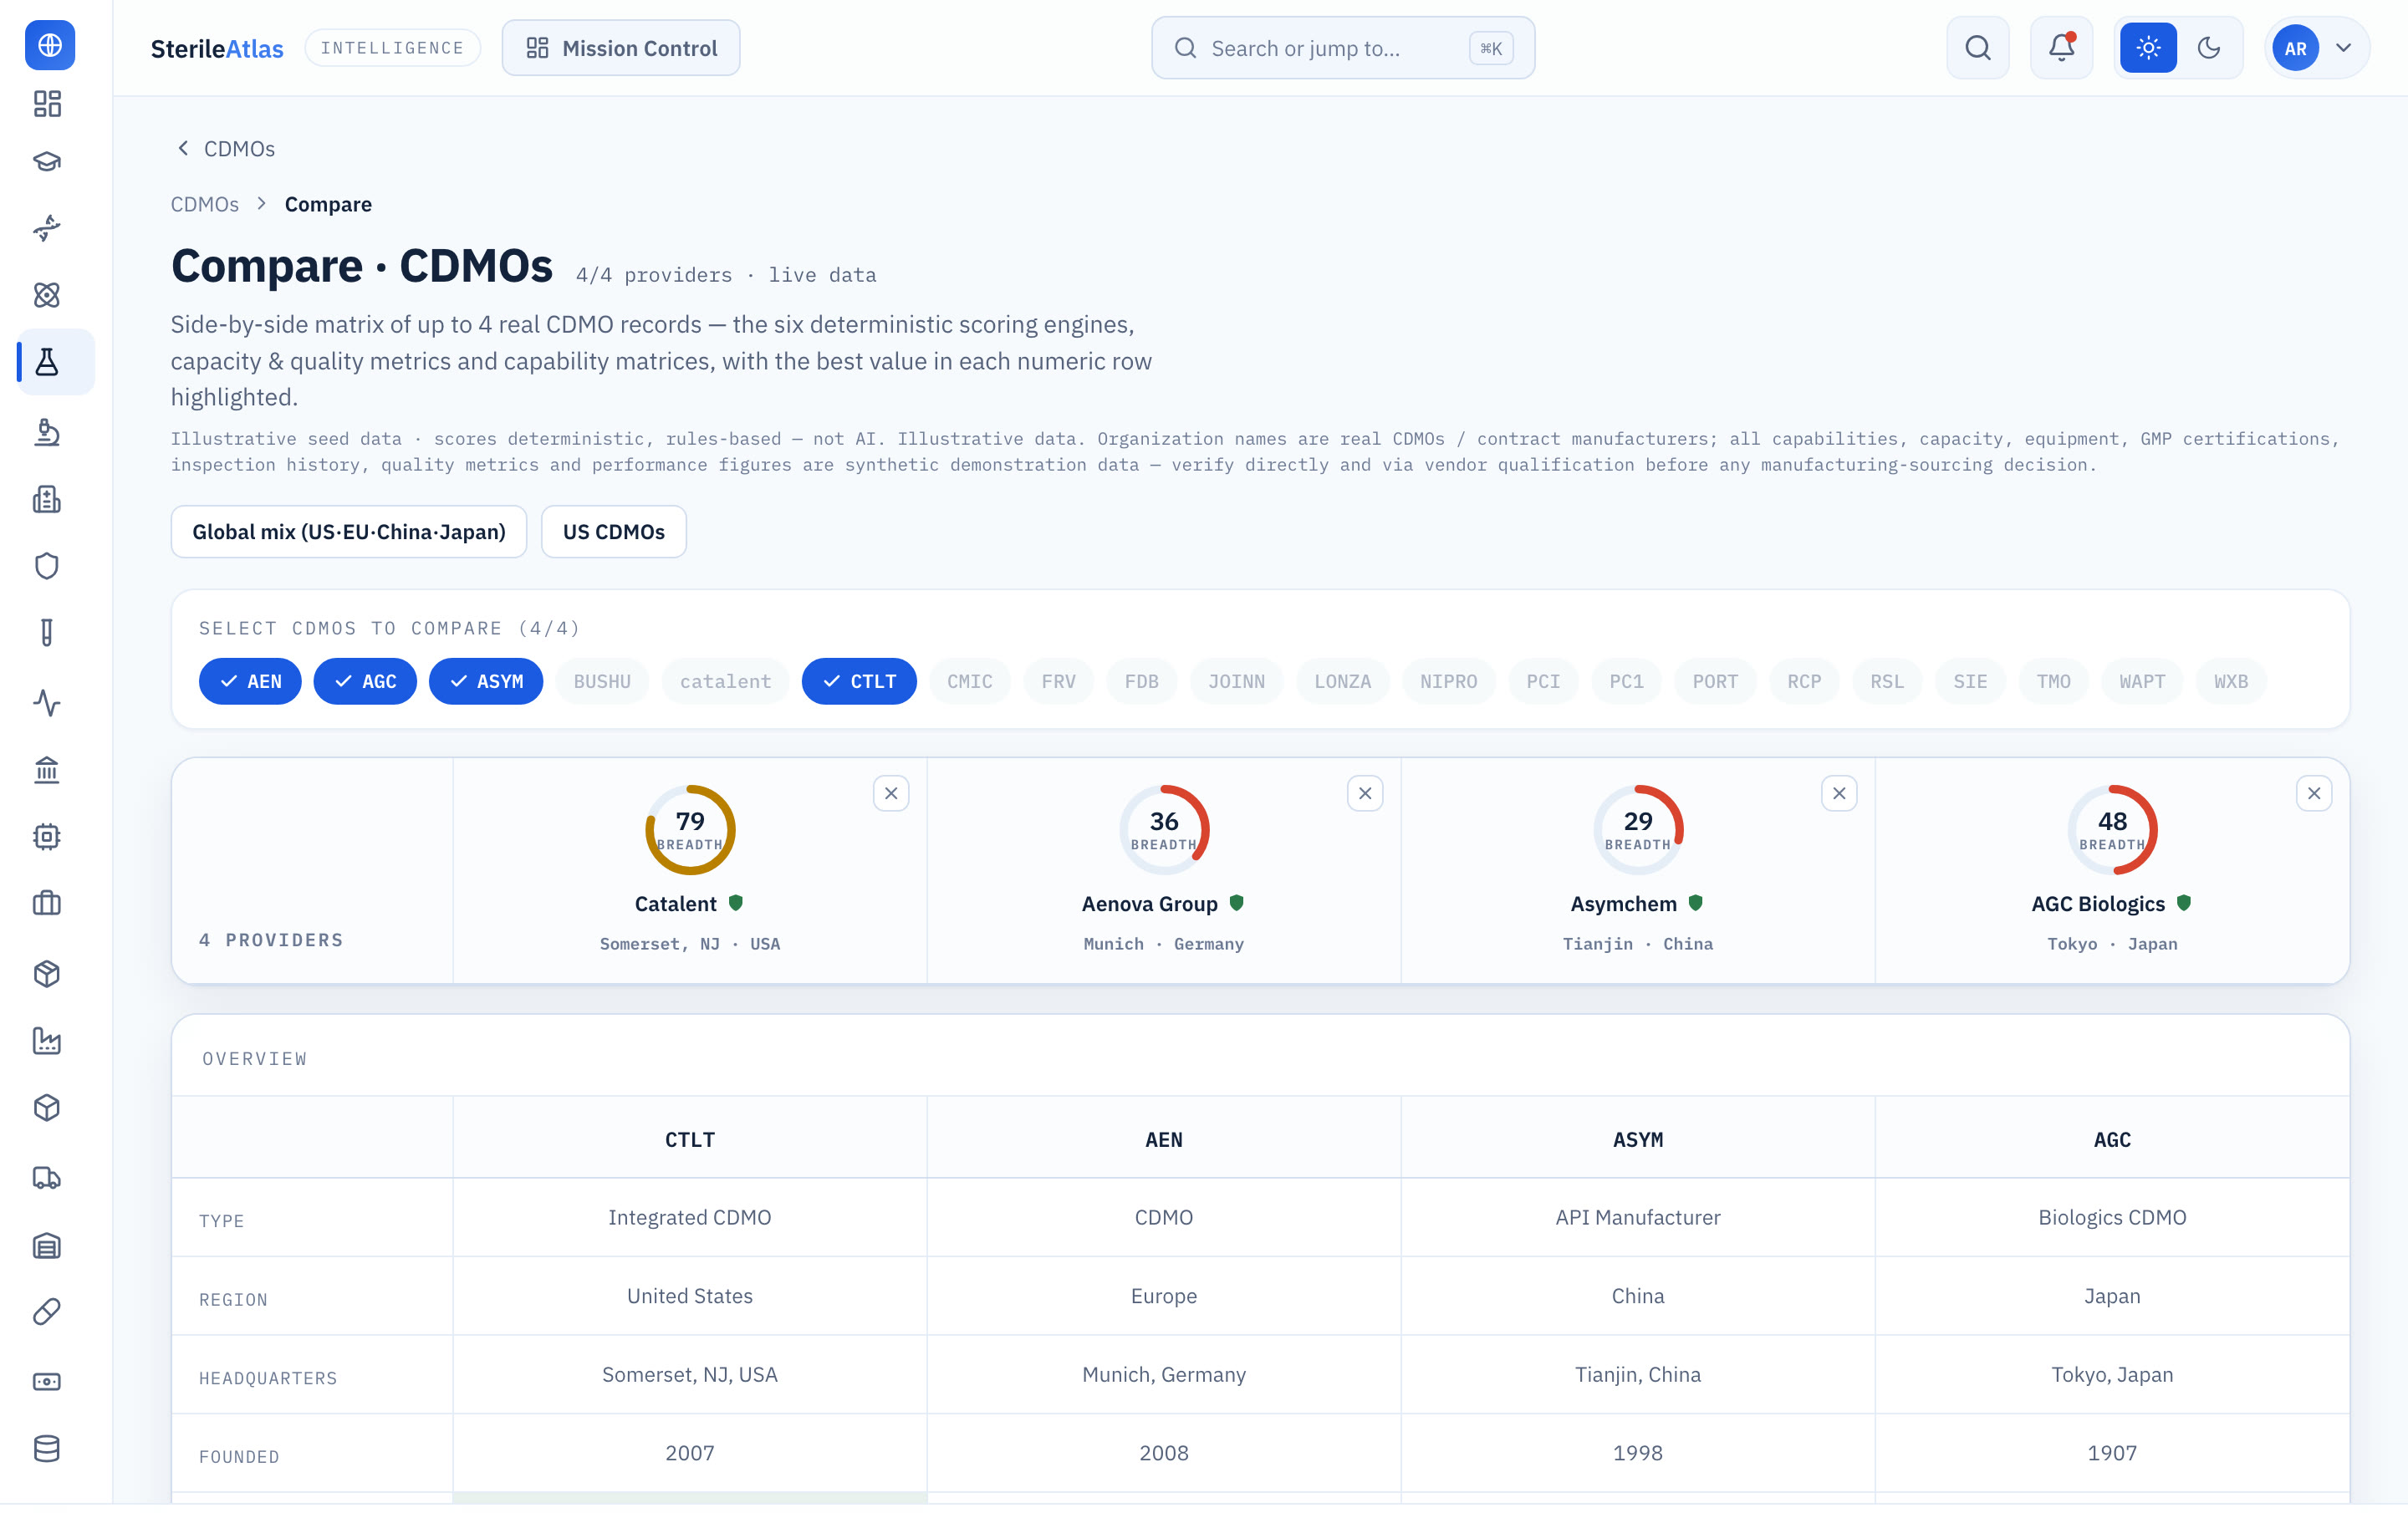Viewport: 2408px width, 1513px height.
Task: Remove Aenova Group from the comparison
Action: tap(1365, 793)
